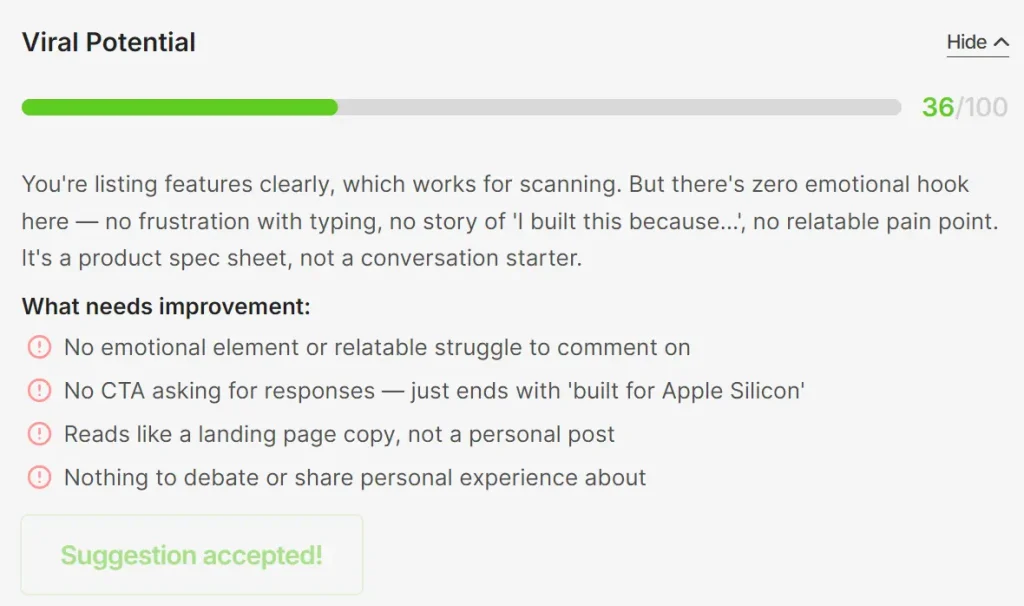Click warning icon beside 'No CTA asking'
The width and height of the screenshot is (1024, 606).
(x=38, y=390)
